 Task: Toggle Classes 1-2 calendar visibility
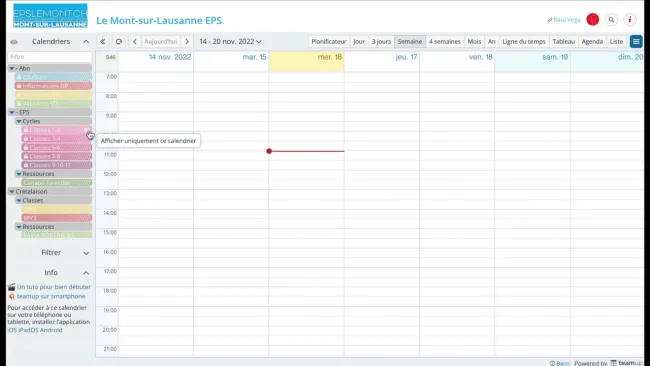[56, 130]
